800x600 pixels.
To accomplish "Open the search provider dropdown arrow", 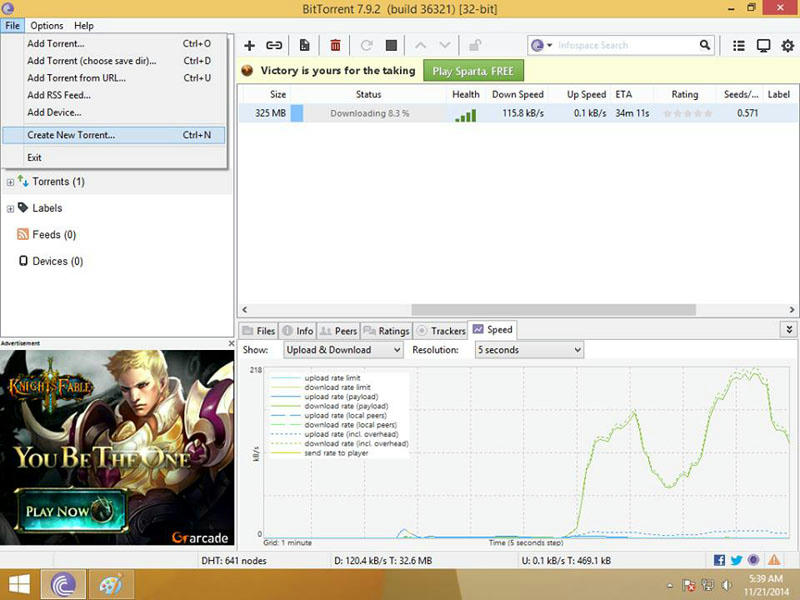I will (549, 45).
